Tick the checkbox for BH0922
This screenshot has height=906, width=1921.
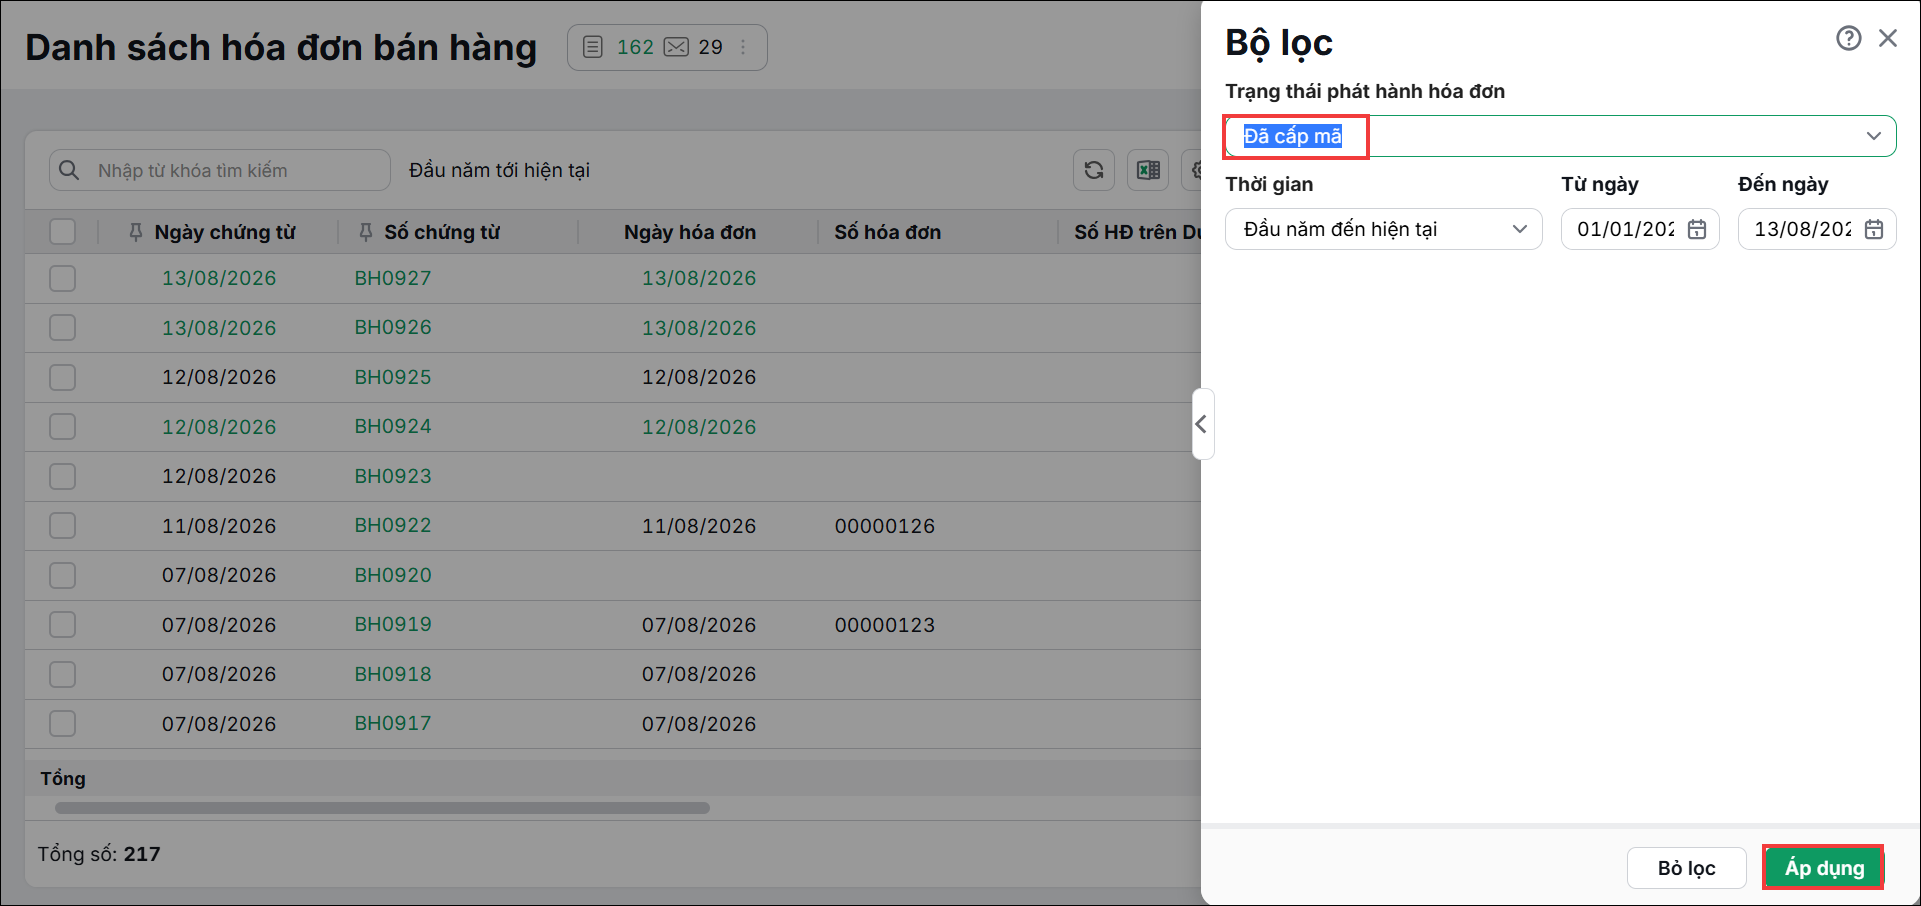click(63, 526)
